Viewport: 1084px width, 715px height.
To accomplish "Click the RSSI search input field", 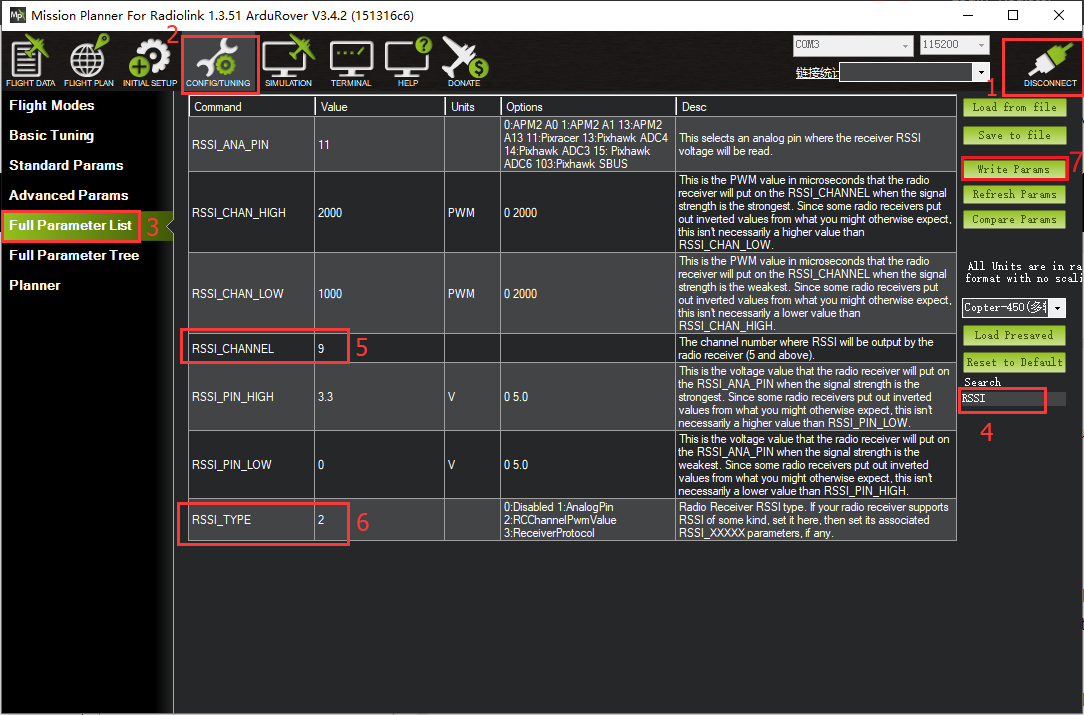I will [x=1002, y=399].
